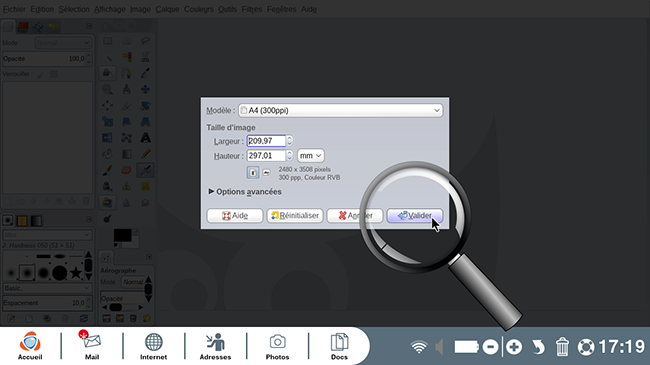Select the Pencil tool

[x=146, y=154]
